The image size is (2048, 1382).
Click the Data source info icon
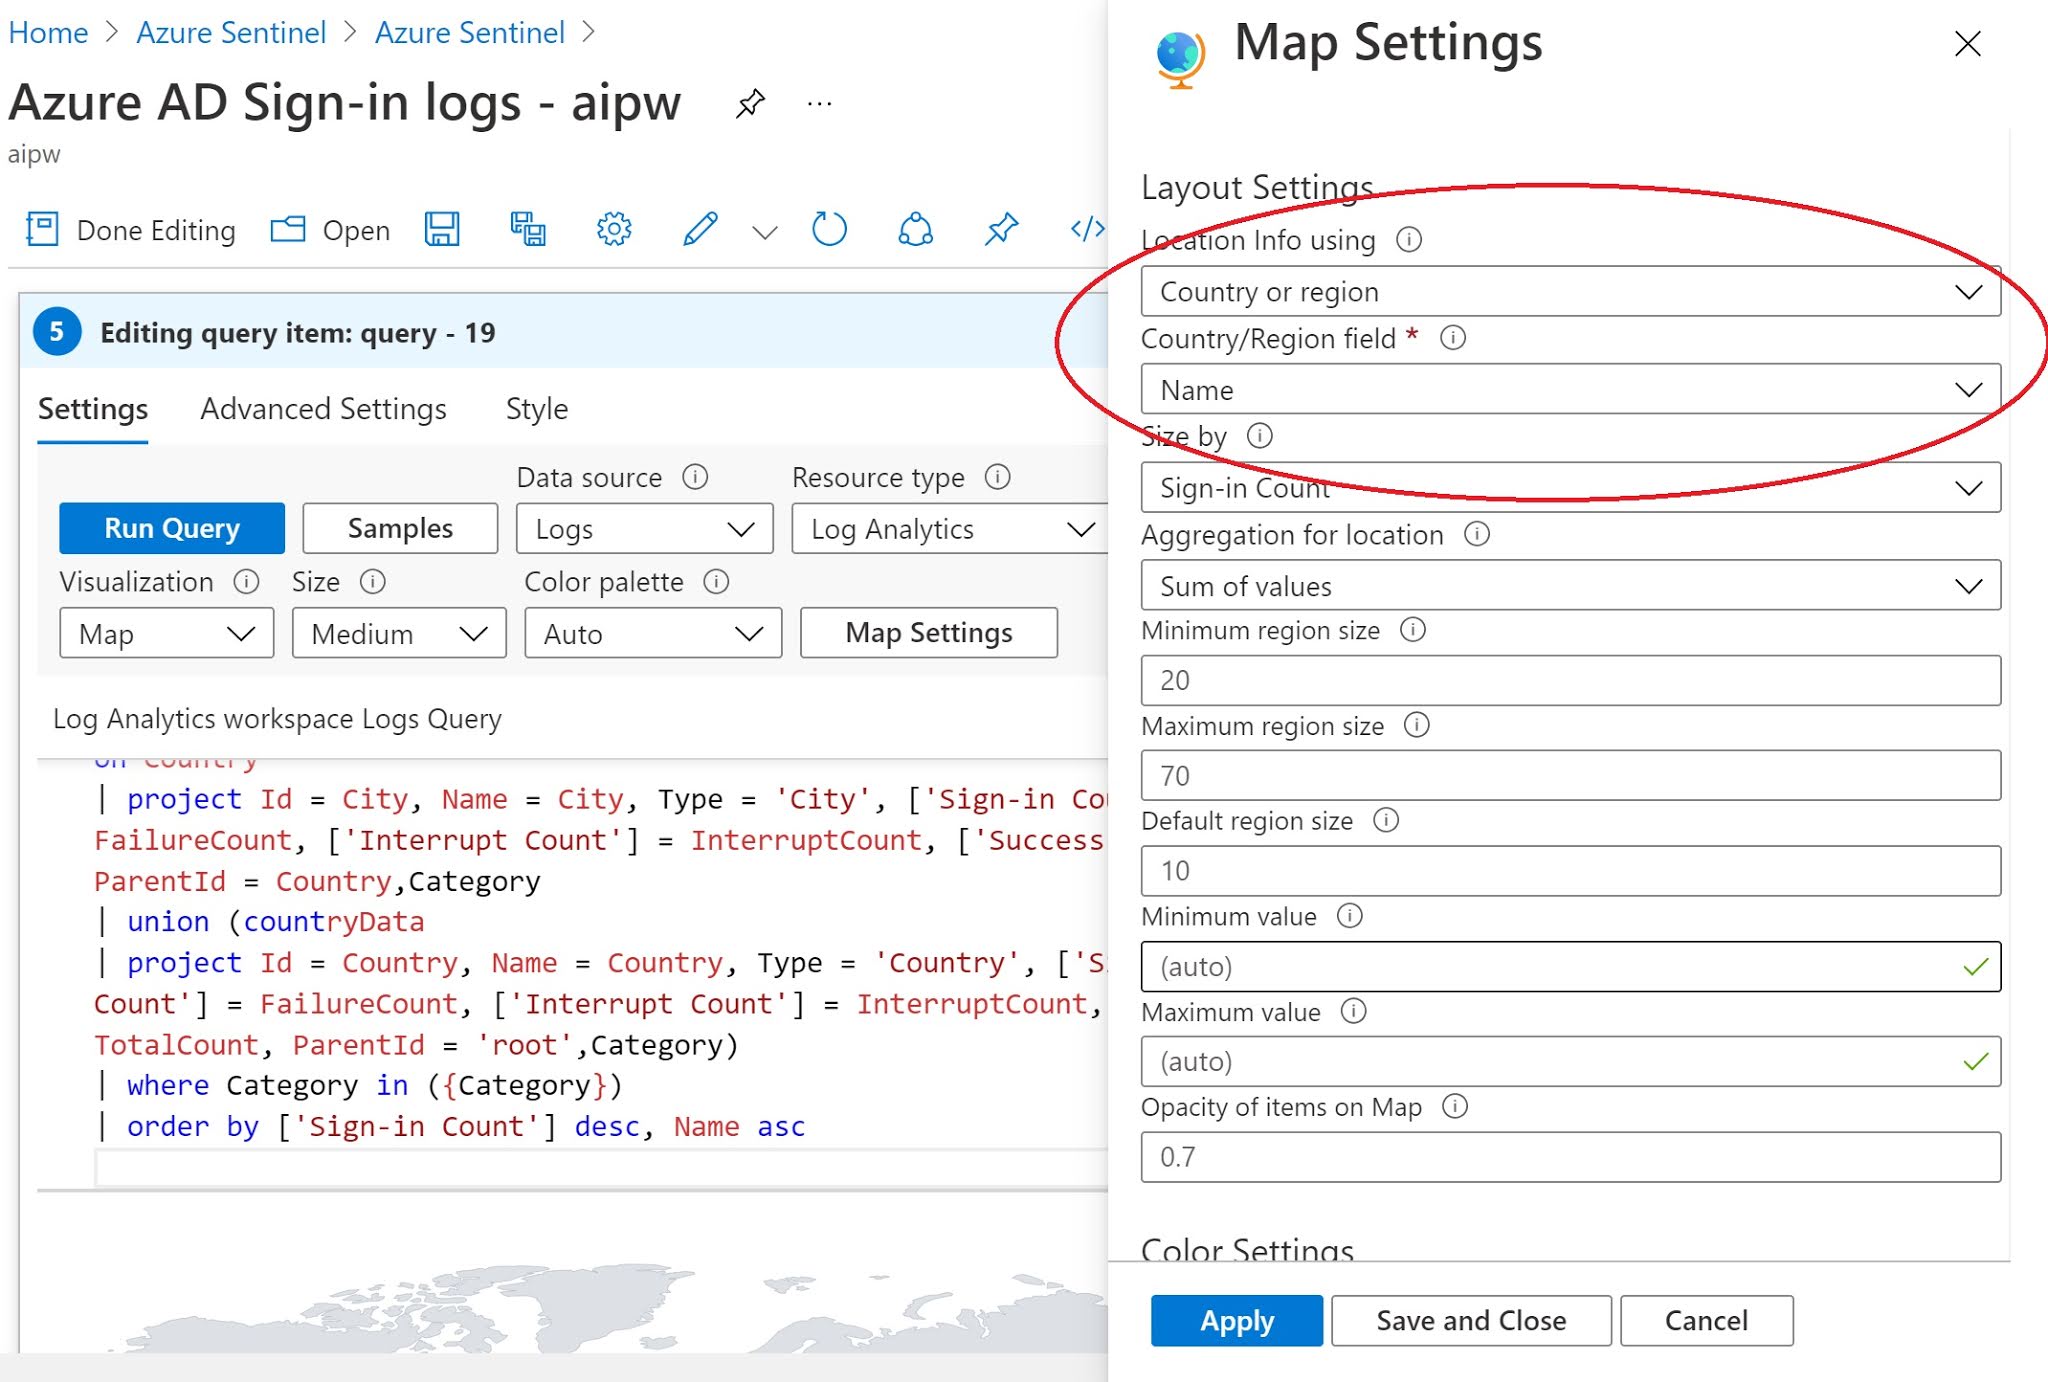pos(696,477)
